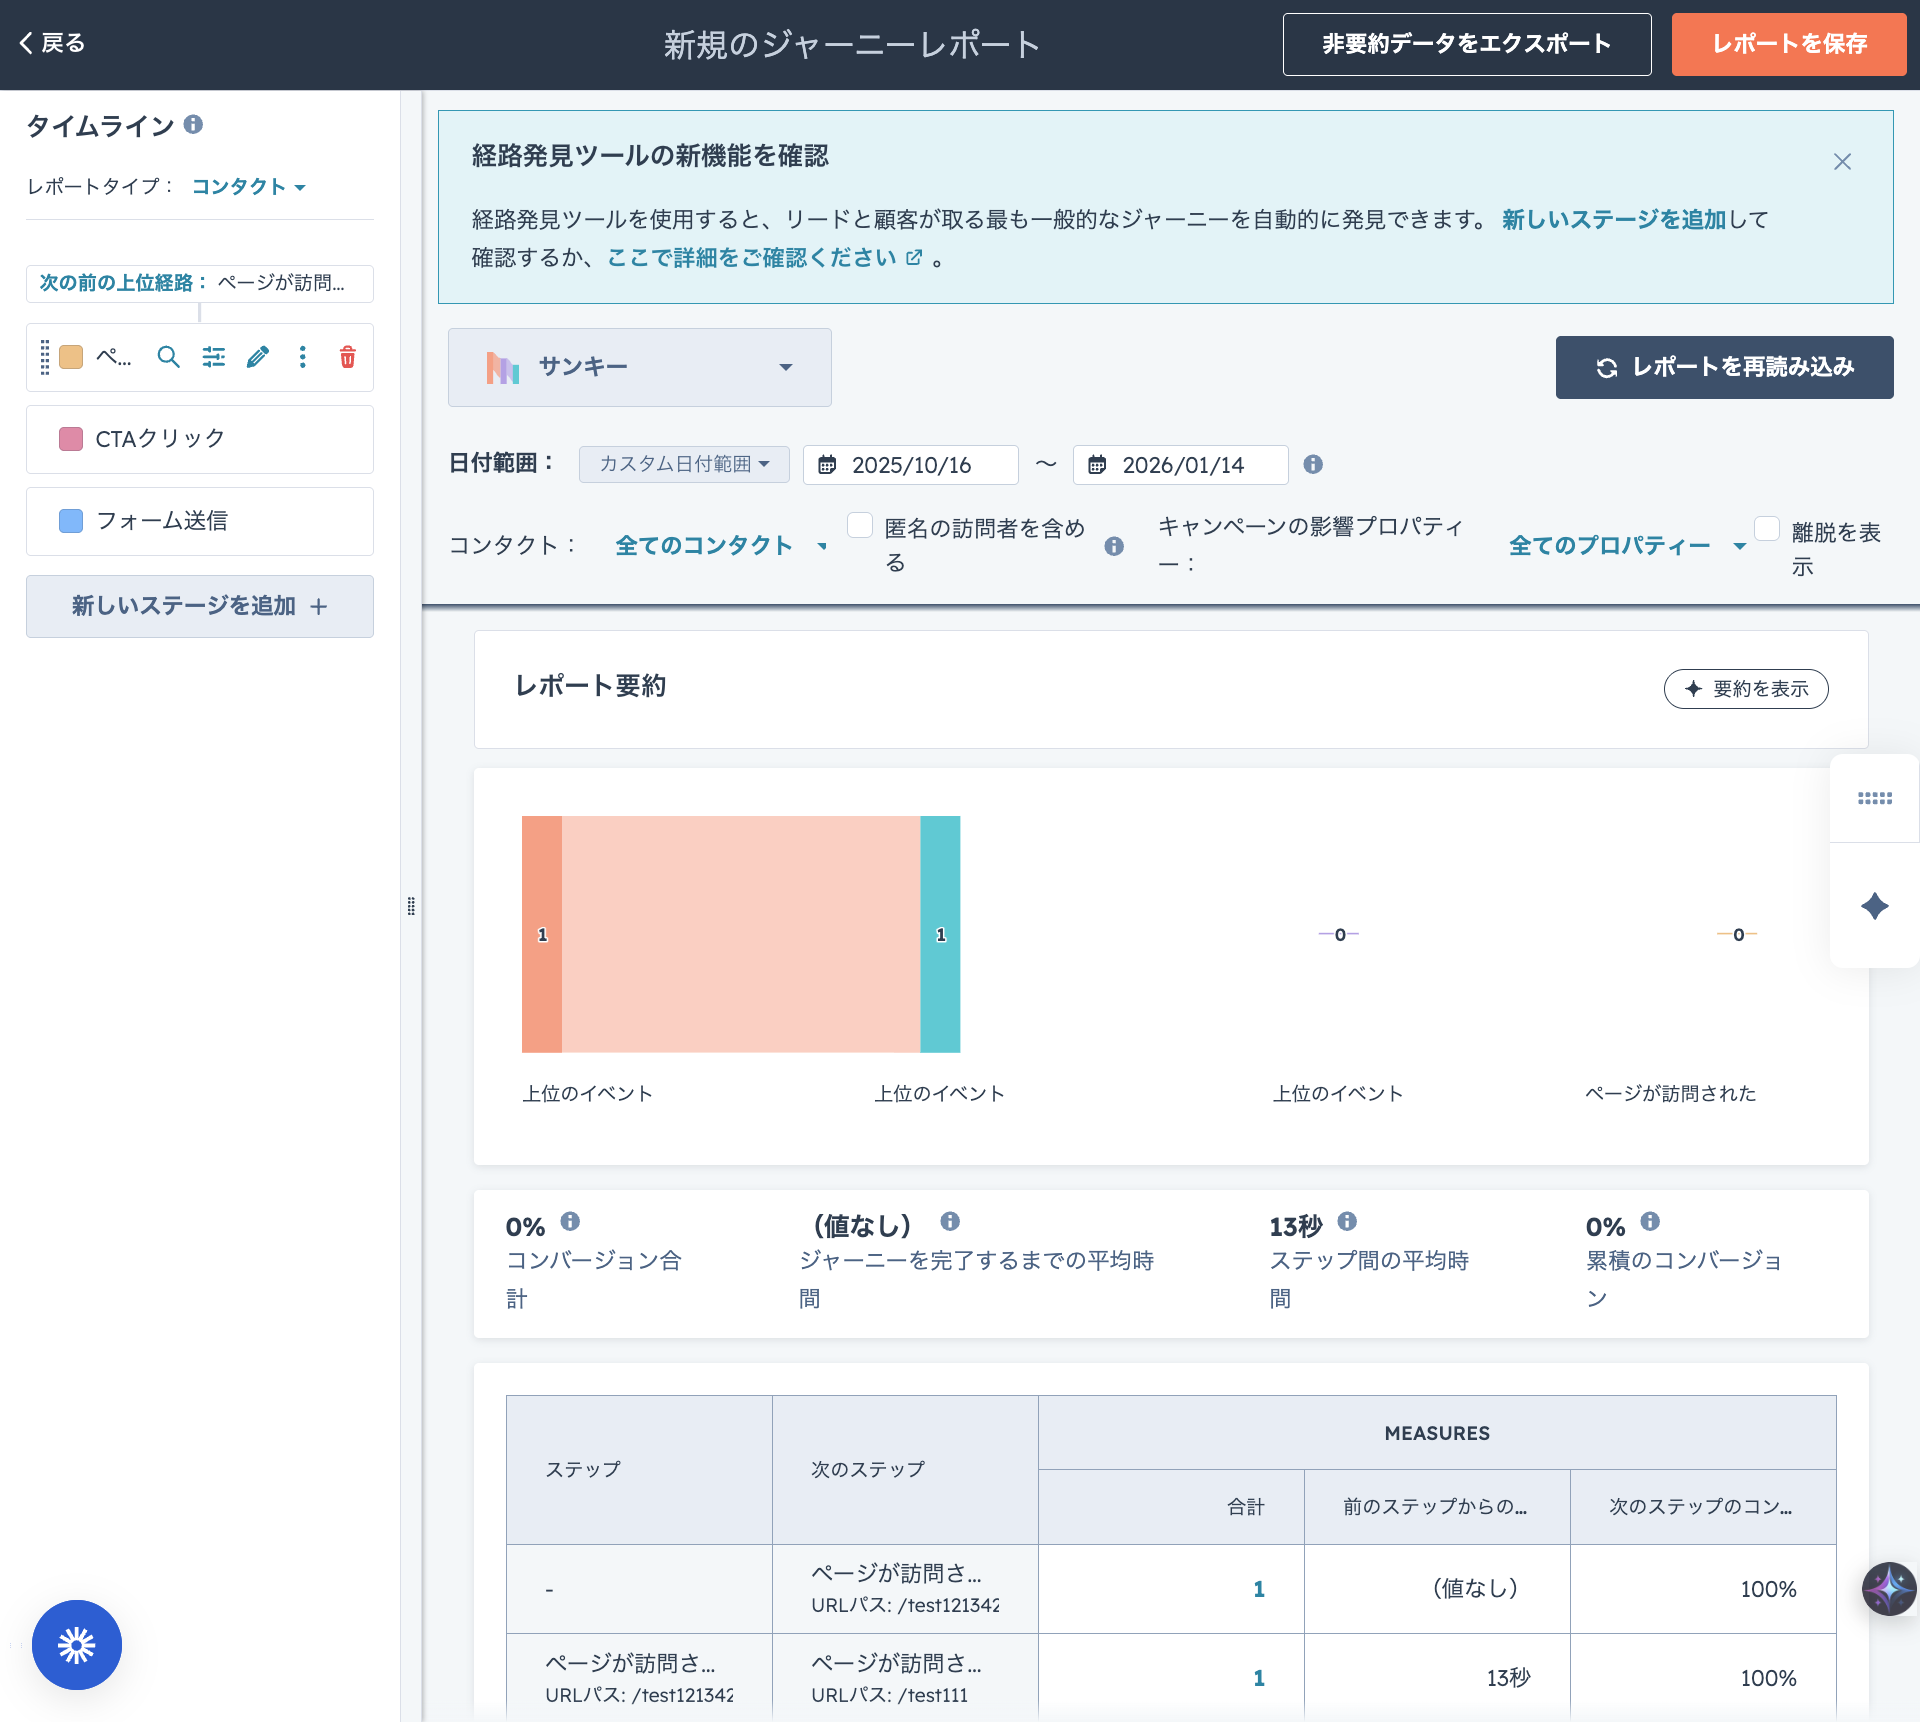1920x1722 pixels.
Task: Delete the stage with the trash icon
Action: pyautogui.click(x=347, y=357)
